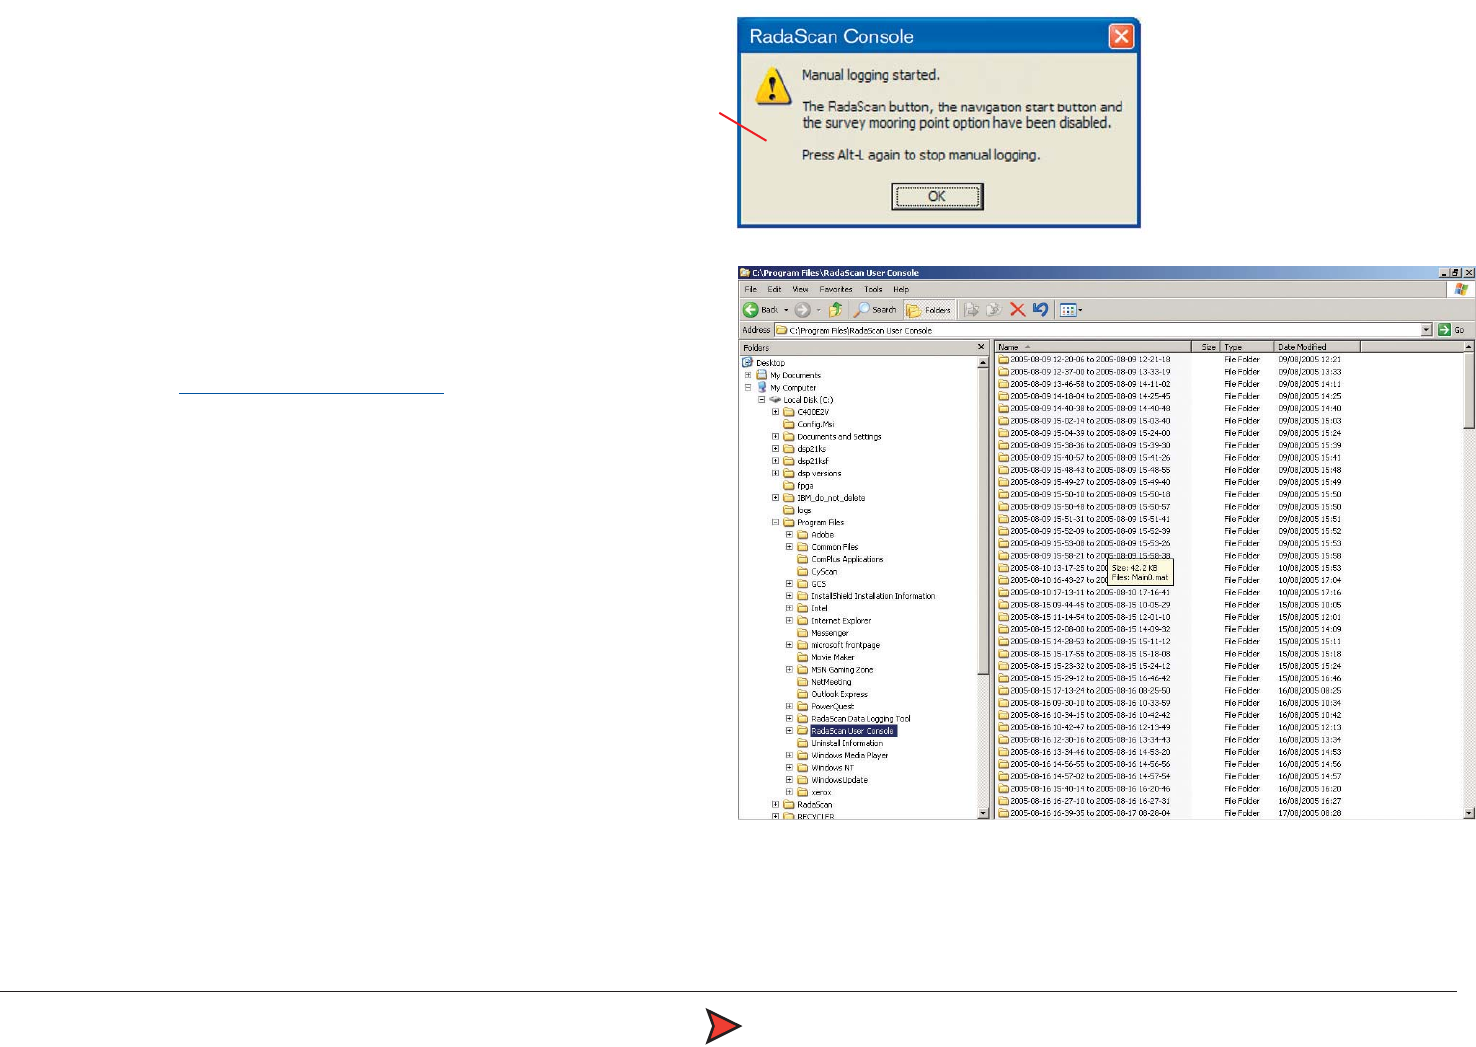Open the Search pane
The height and width of the screenshot is (1047, 1476).
point(875,310)
